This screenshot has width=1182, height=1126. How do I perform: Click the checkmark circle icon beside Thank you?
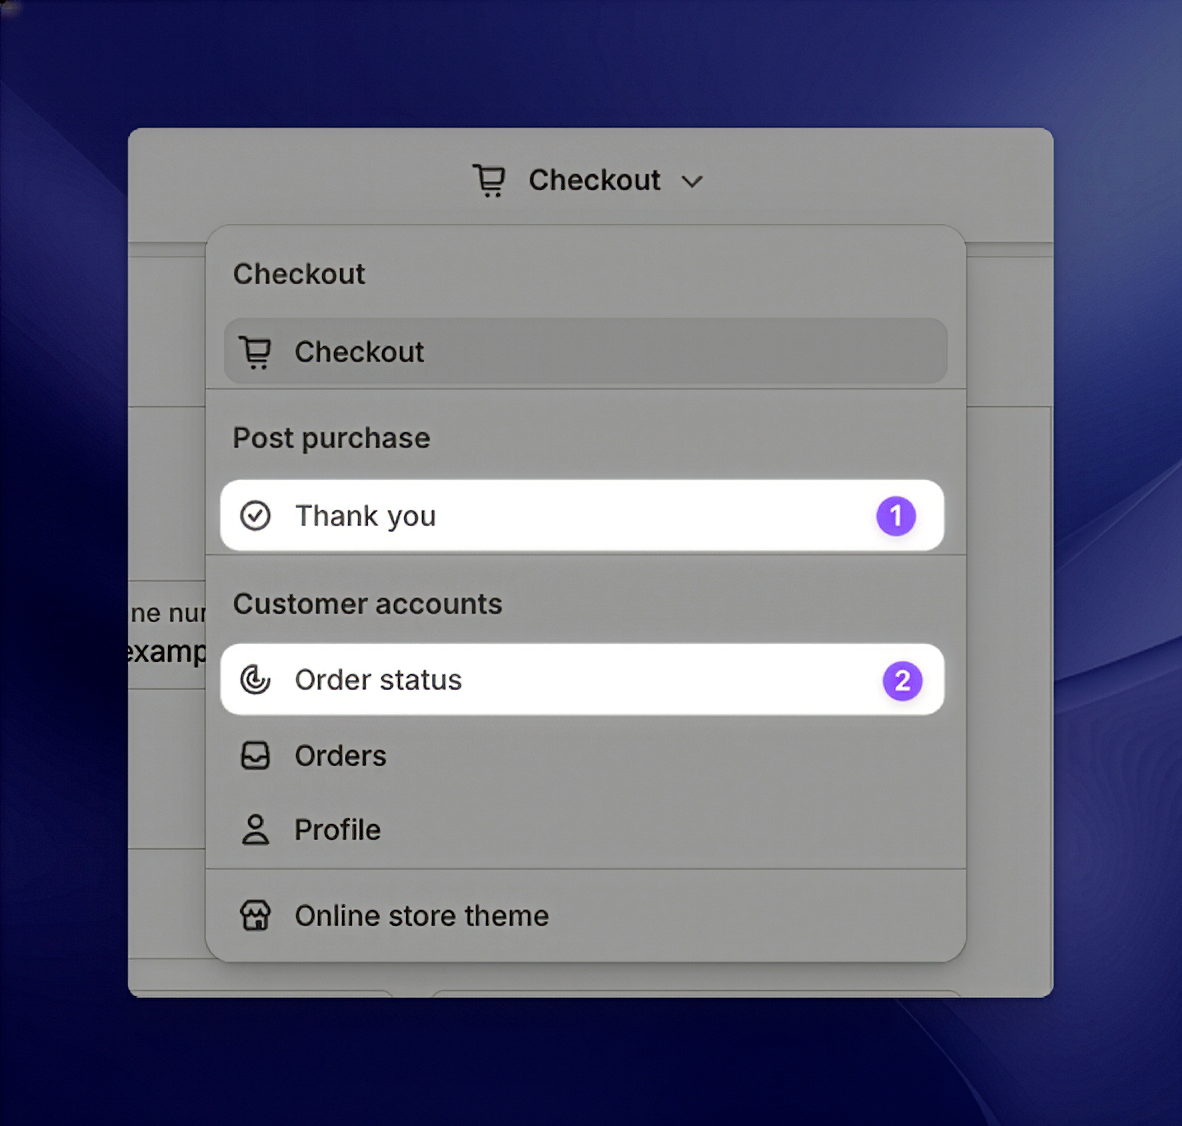tap(256, 516)
